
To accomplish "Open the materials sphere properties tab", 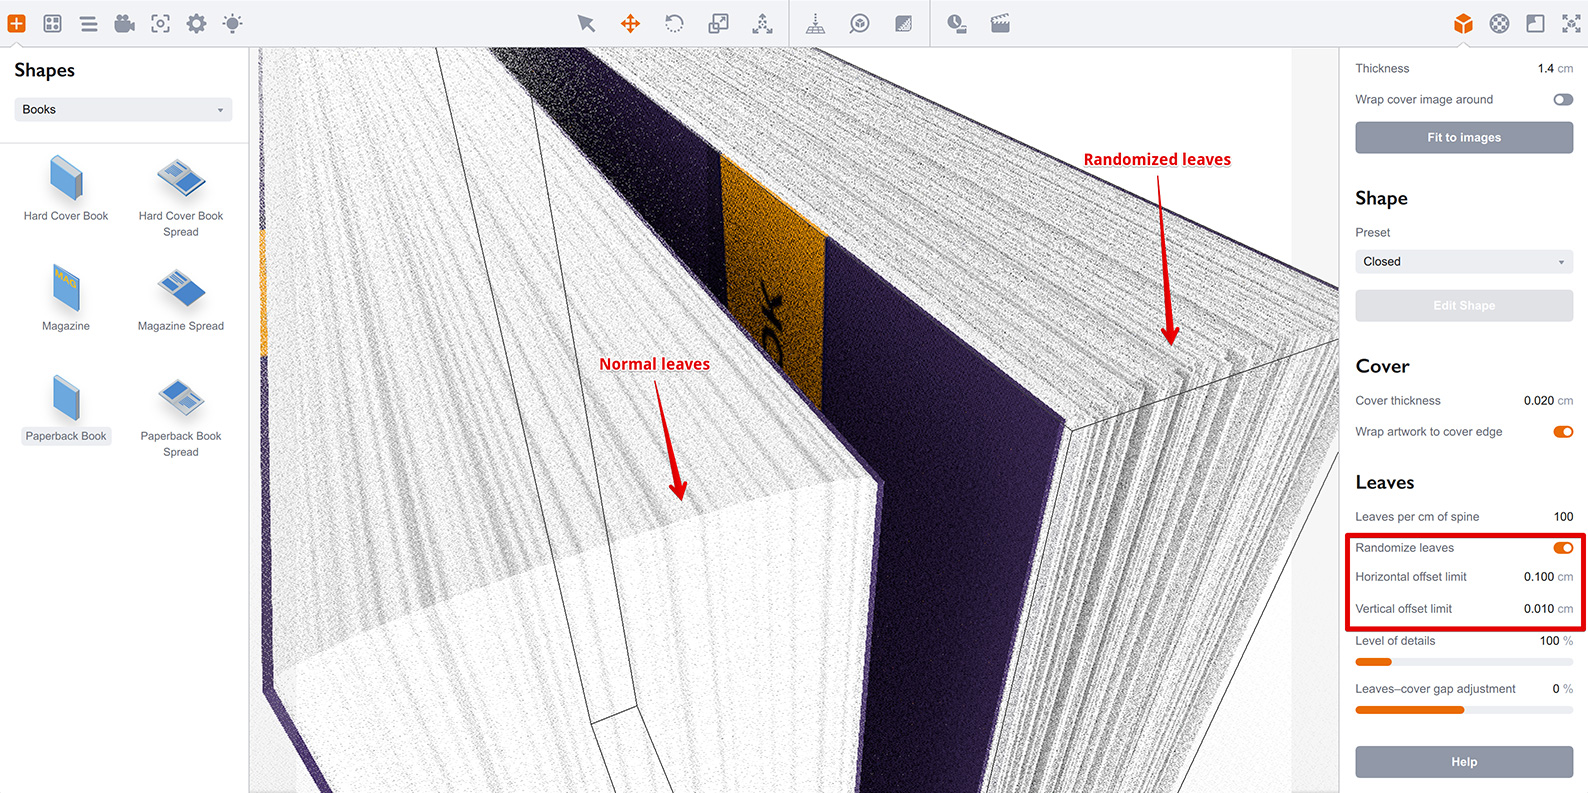I will point(1499,23).
